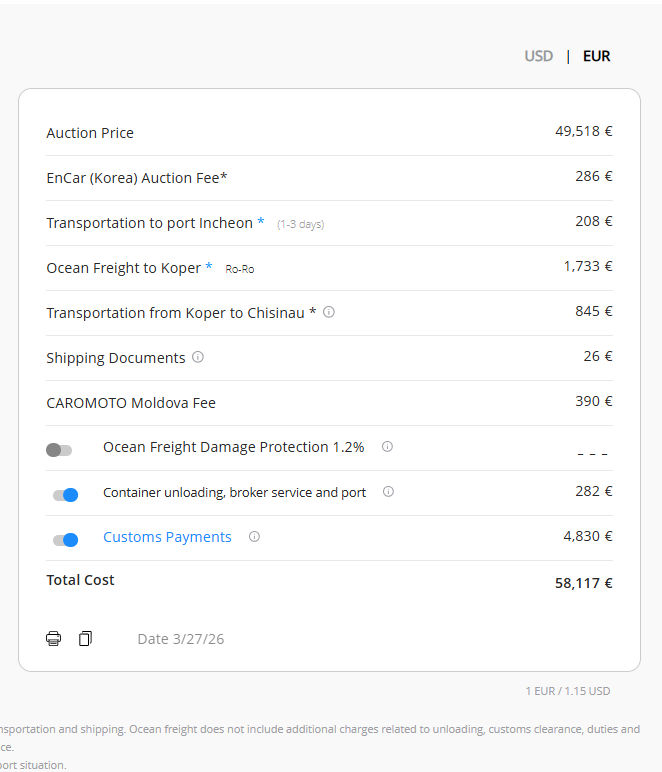Viewport: 662px width, 772px height.
Task: Turn off the Customs Payments toggle
Action: [x=65, y=540]
